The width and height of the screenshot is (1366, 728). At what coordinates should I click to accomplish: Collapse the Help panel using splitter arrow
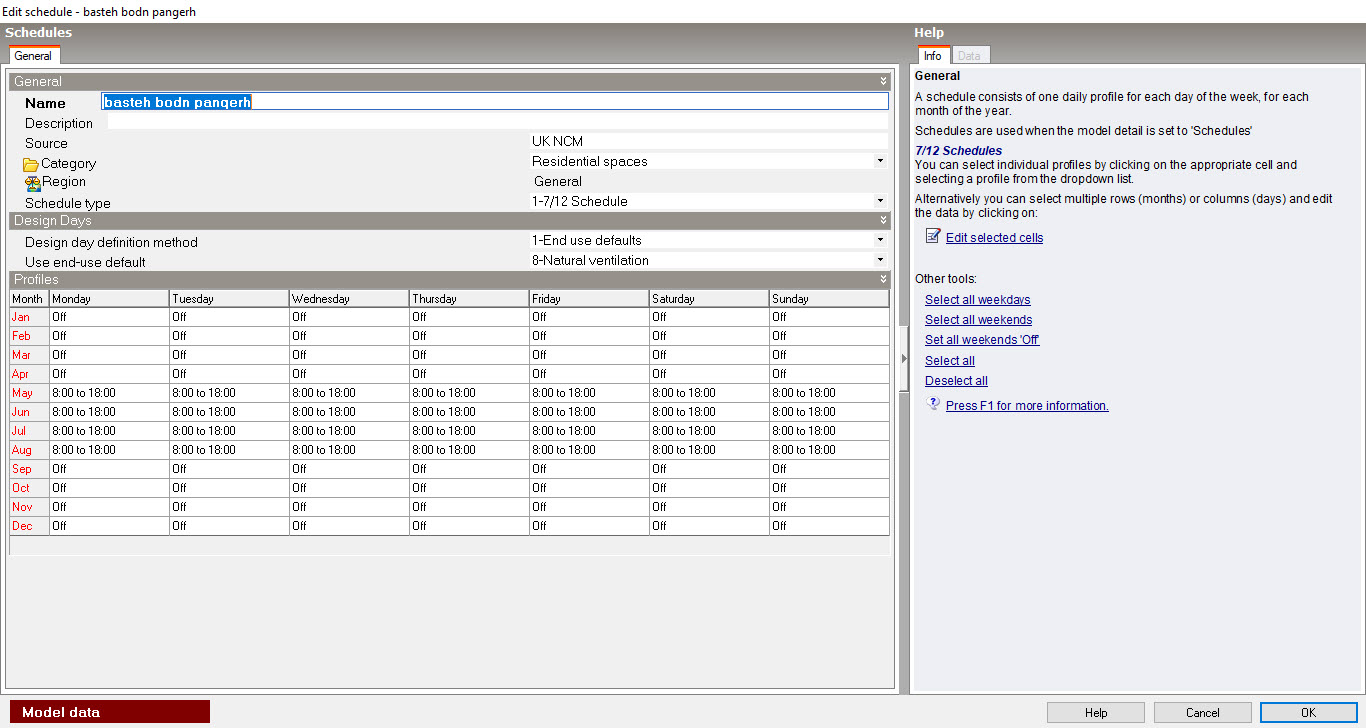pyautogui.click(x=904, y=358)
